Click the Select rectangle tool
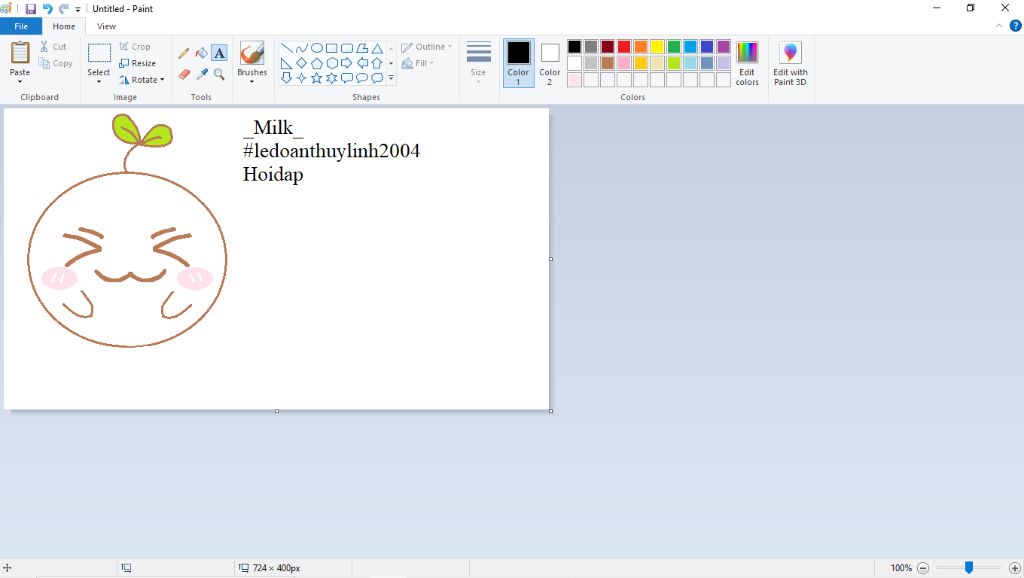The width and height of the screenshot is (1024, 578). [x=99, y=53]
